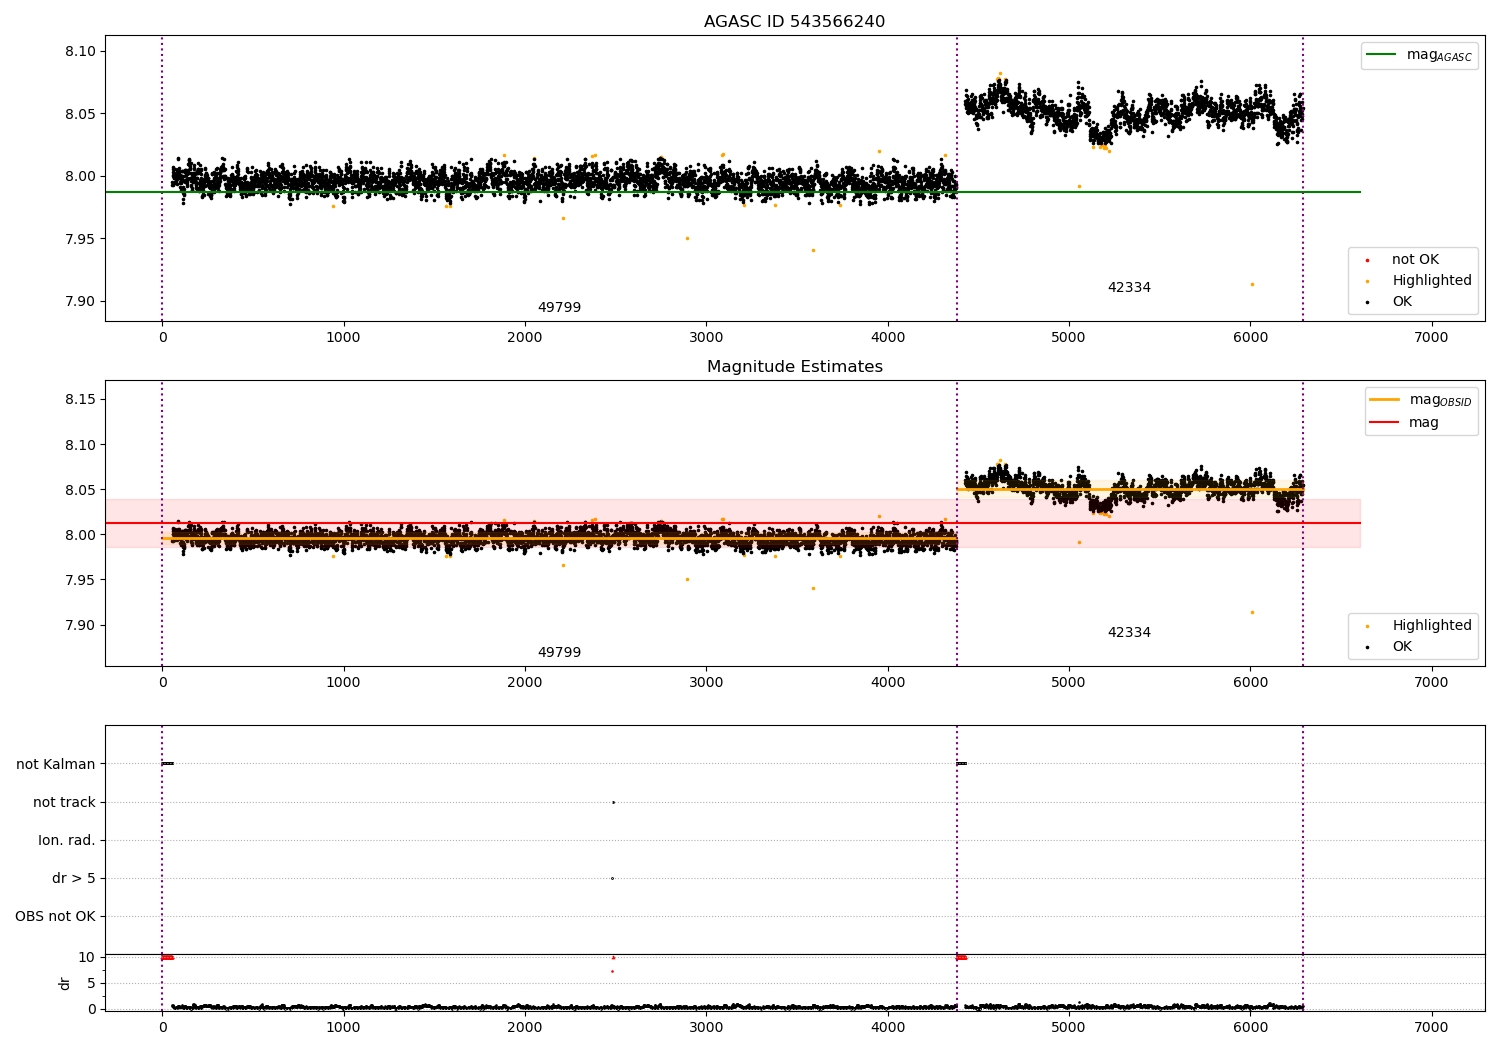Screen dimensions: 1500x1050
Task: Click the 'dr > 5' axis label
Action: tap(74, 878)
